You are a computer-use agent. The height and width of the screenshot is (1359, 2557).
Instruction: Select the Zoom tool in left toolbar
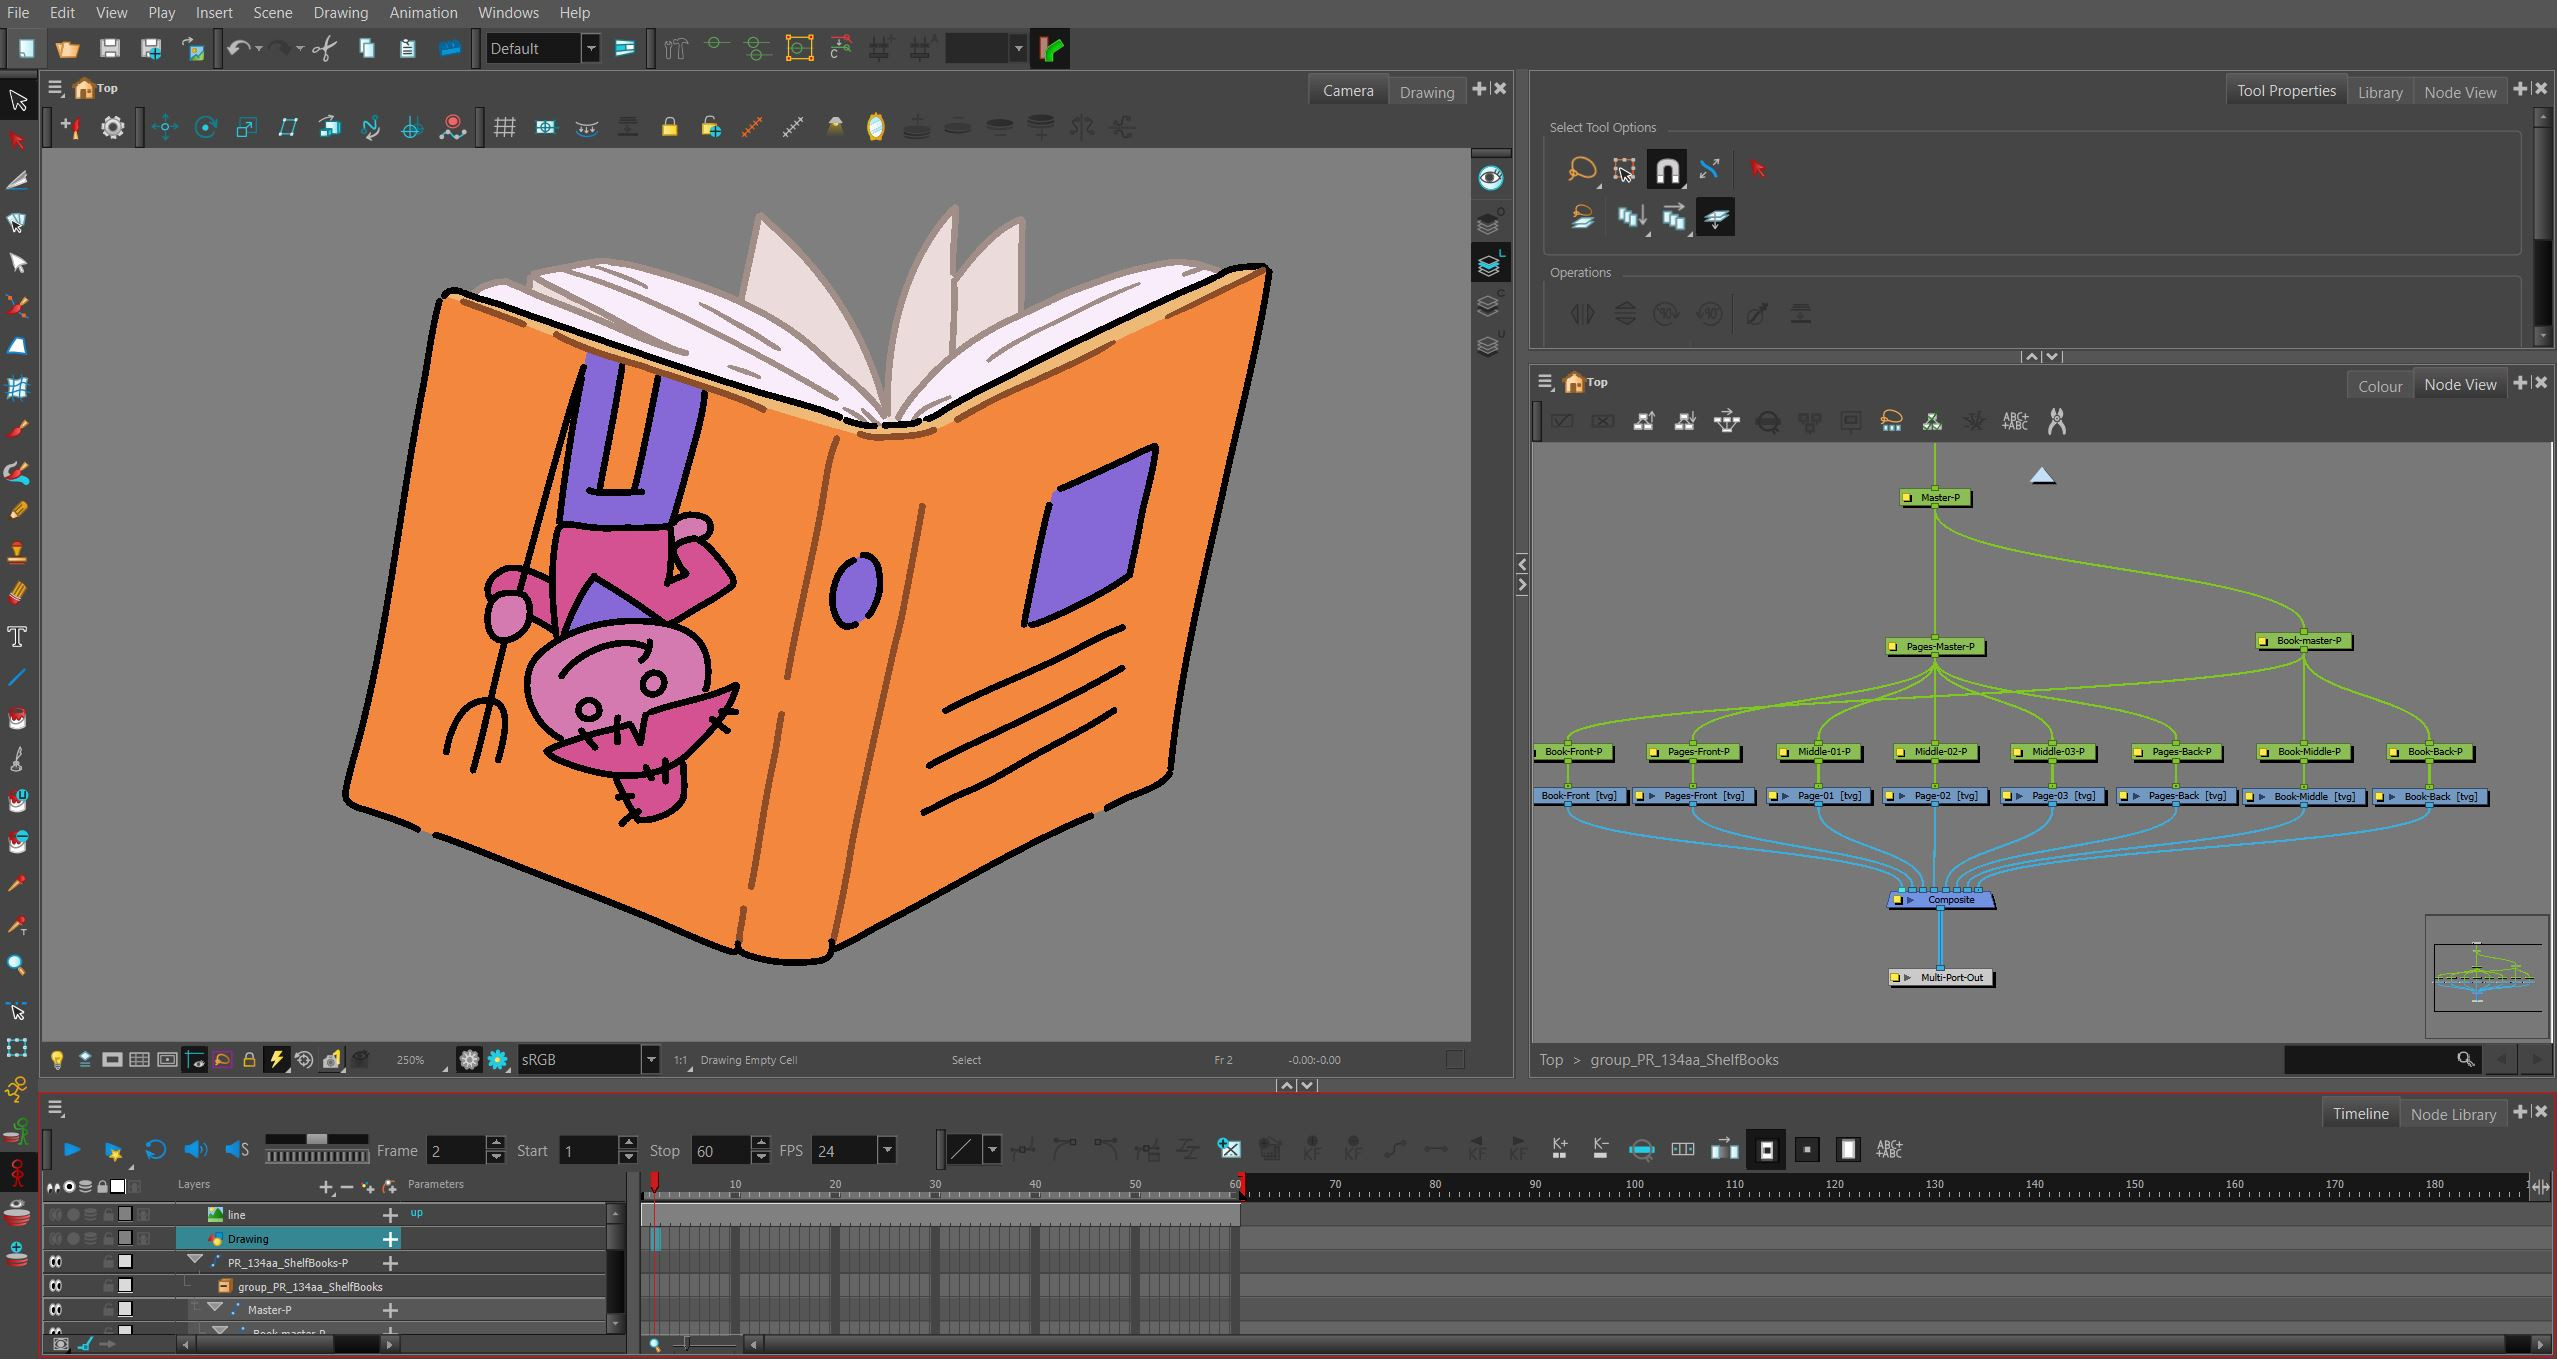click(x=17, y=966)
